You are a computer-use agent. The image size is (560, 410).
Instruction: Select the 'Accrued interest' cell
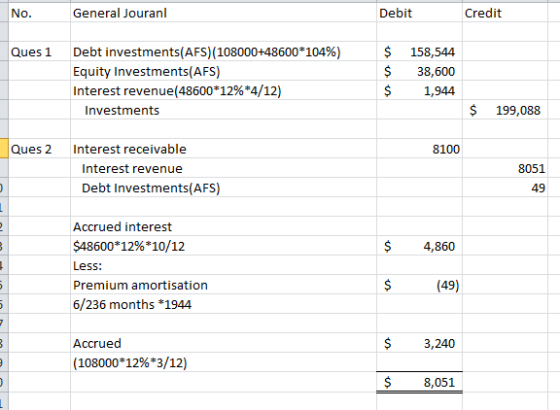223,227
